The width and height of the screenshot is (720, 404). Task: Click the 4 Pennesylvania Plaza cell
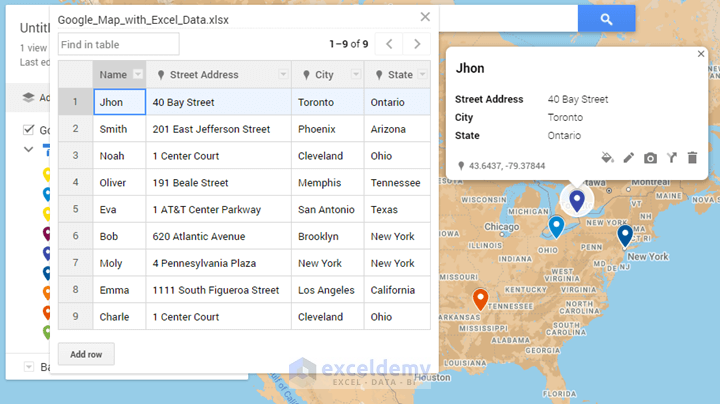tap(219, 263)
